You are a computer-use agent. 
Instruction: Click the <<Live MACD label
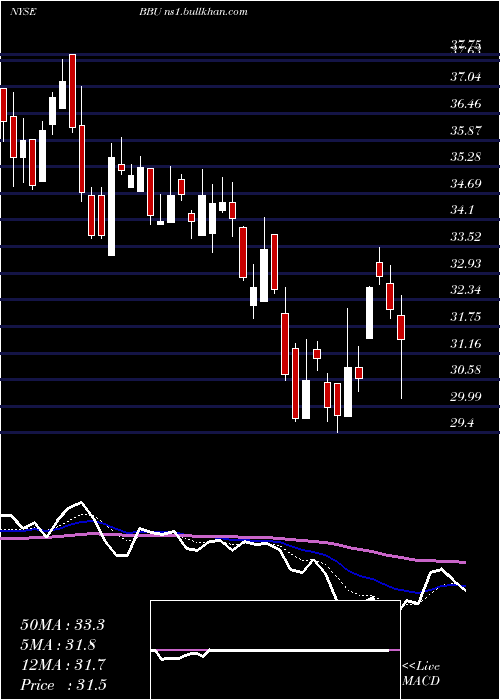click(421, 674)
